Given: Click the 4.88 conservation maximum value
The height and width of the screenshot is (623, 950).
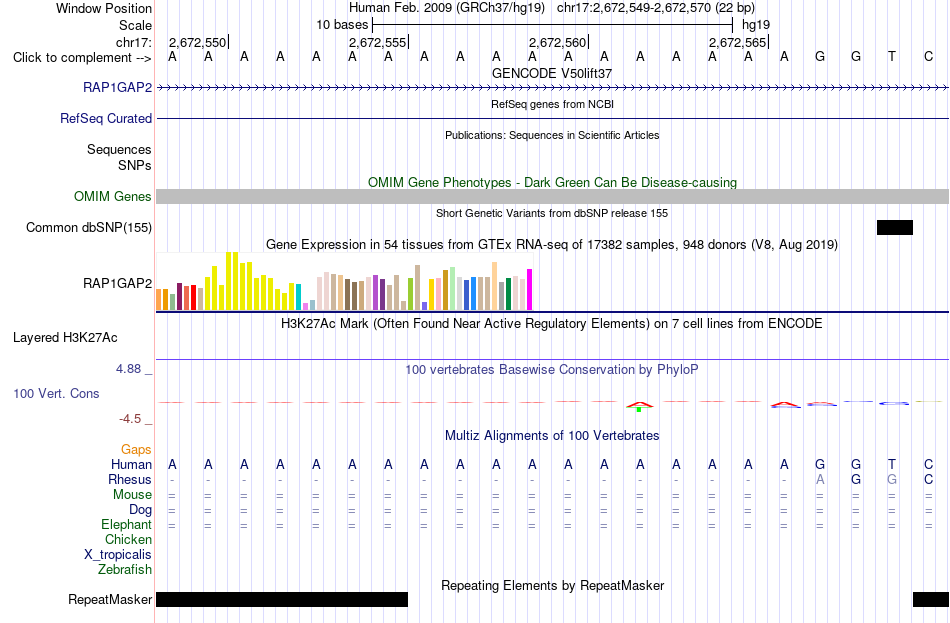Looking at the screenshot, I should pyautogui.click(x=128, y=369).
